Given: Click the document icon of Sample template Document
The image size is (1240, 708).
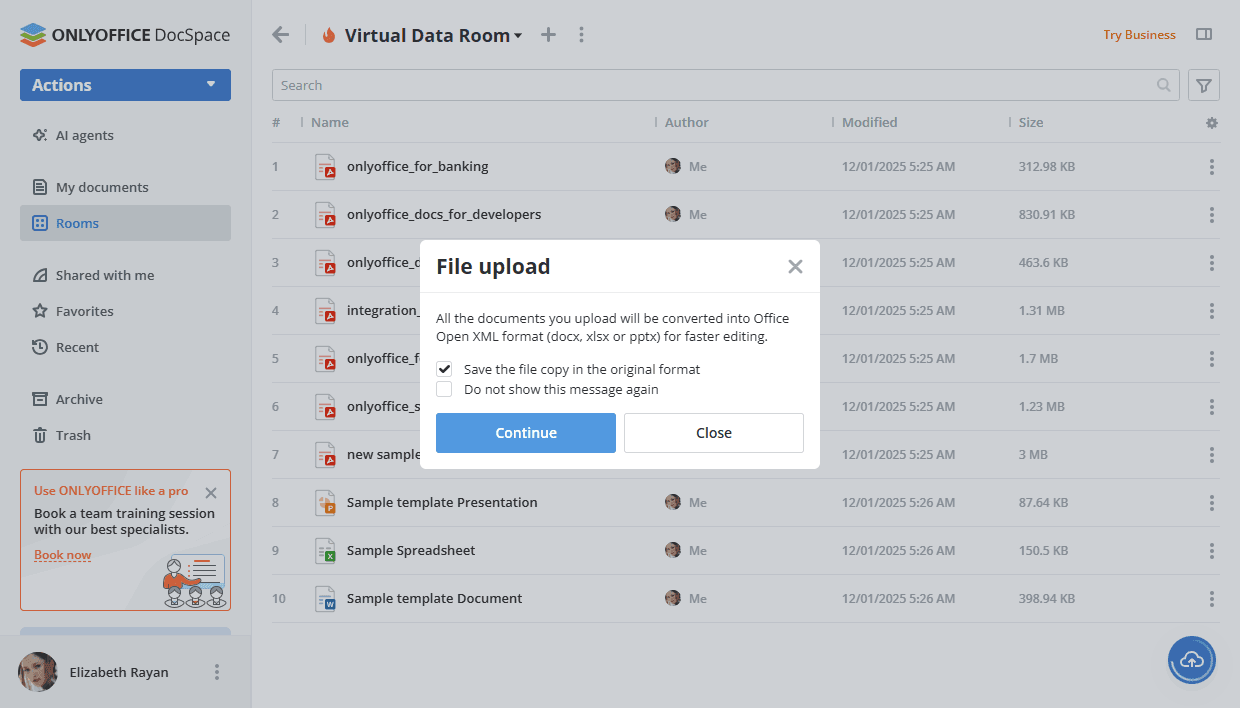Looking at the screenshot, I should pyautogui.click(x=325, y=598).
